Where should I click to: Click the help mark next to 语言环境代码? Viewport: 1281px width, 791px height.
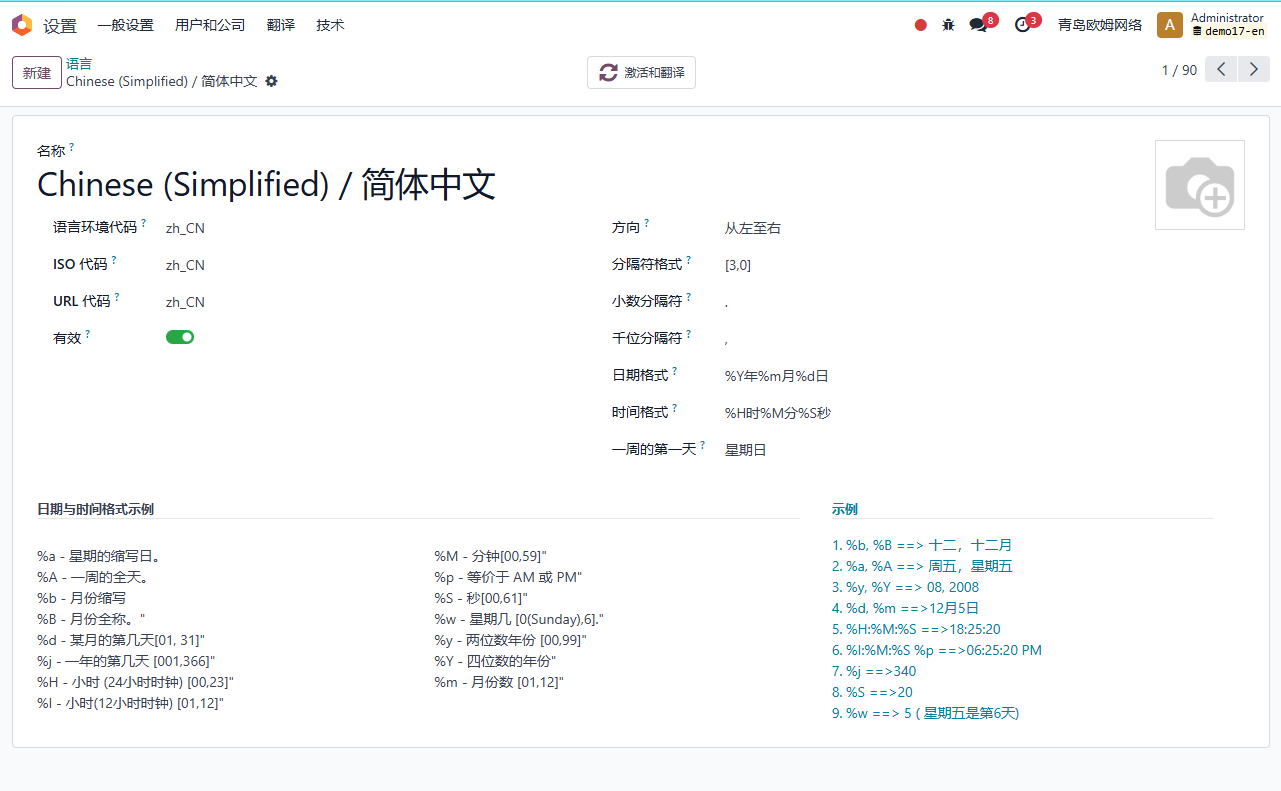pyautogui.click(x=144, y=223)
